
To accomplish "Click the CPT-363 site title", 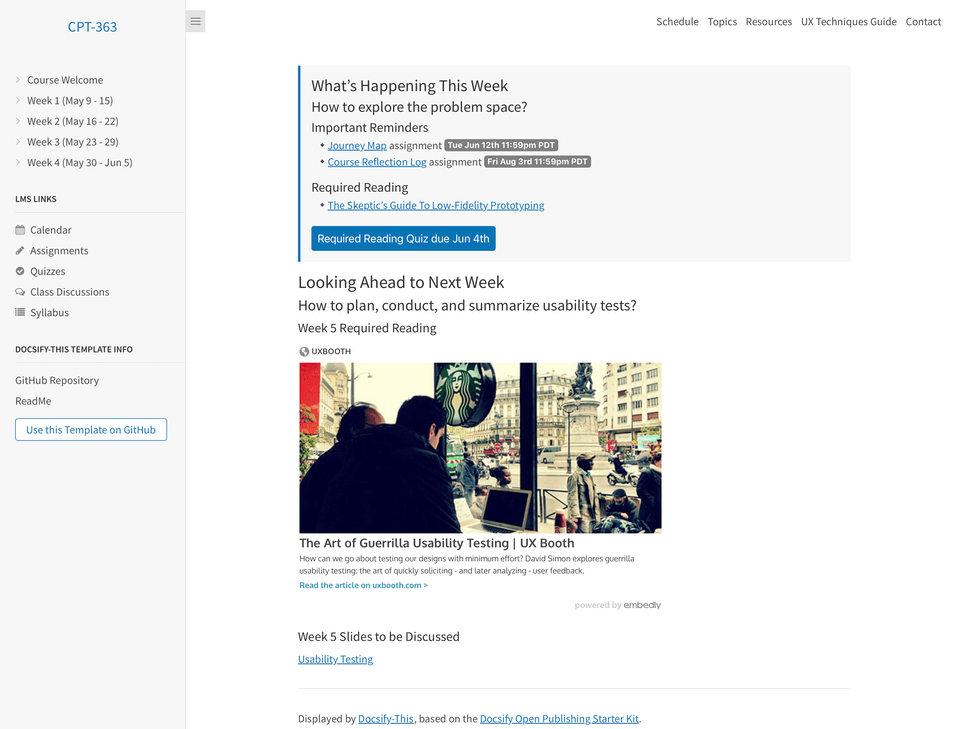I will point(92,26).
